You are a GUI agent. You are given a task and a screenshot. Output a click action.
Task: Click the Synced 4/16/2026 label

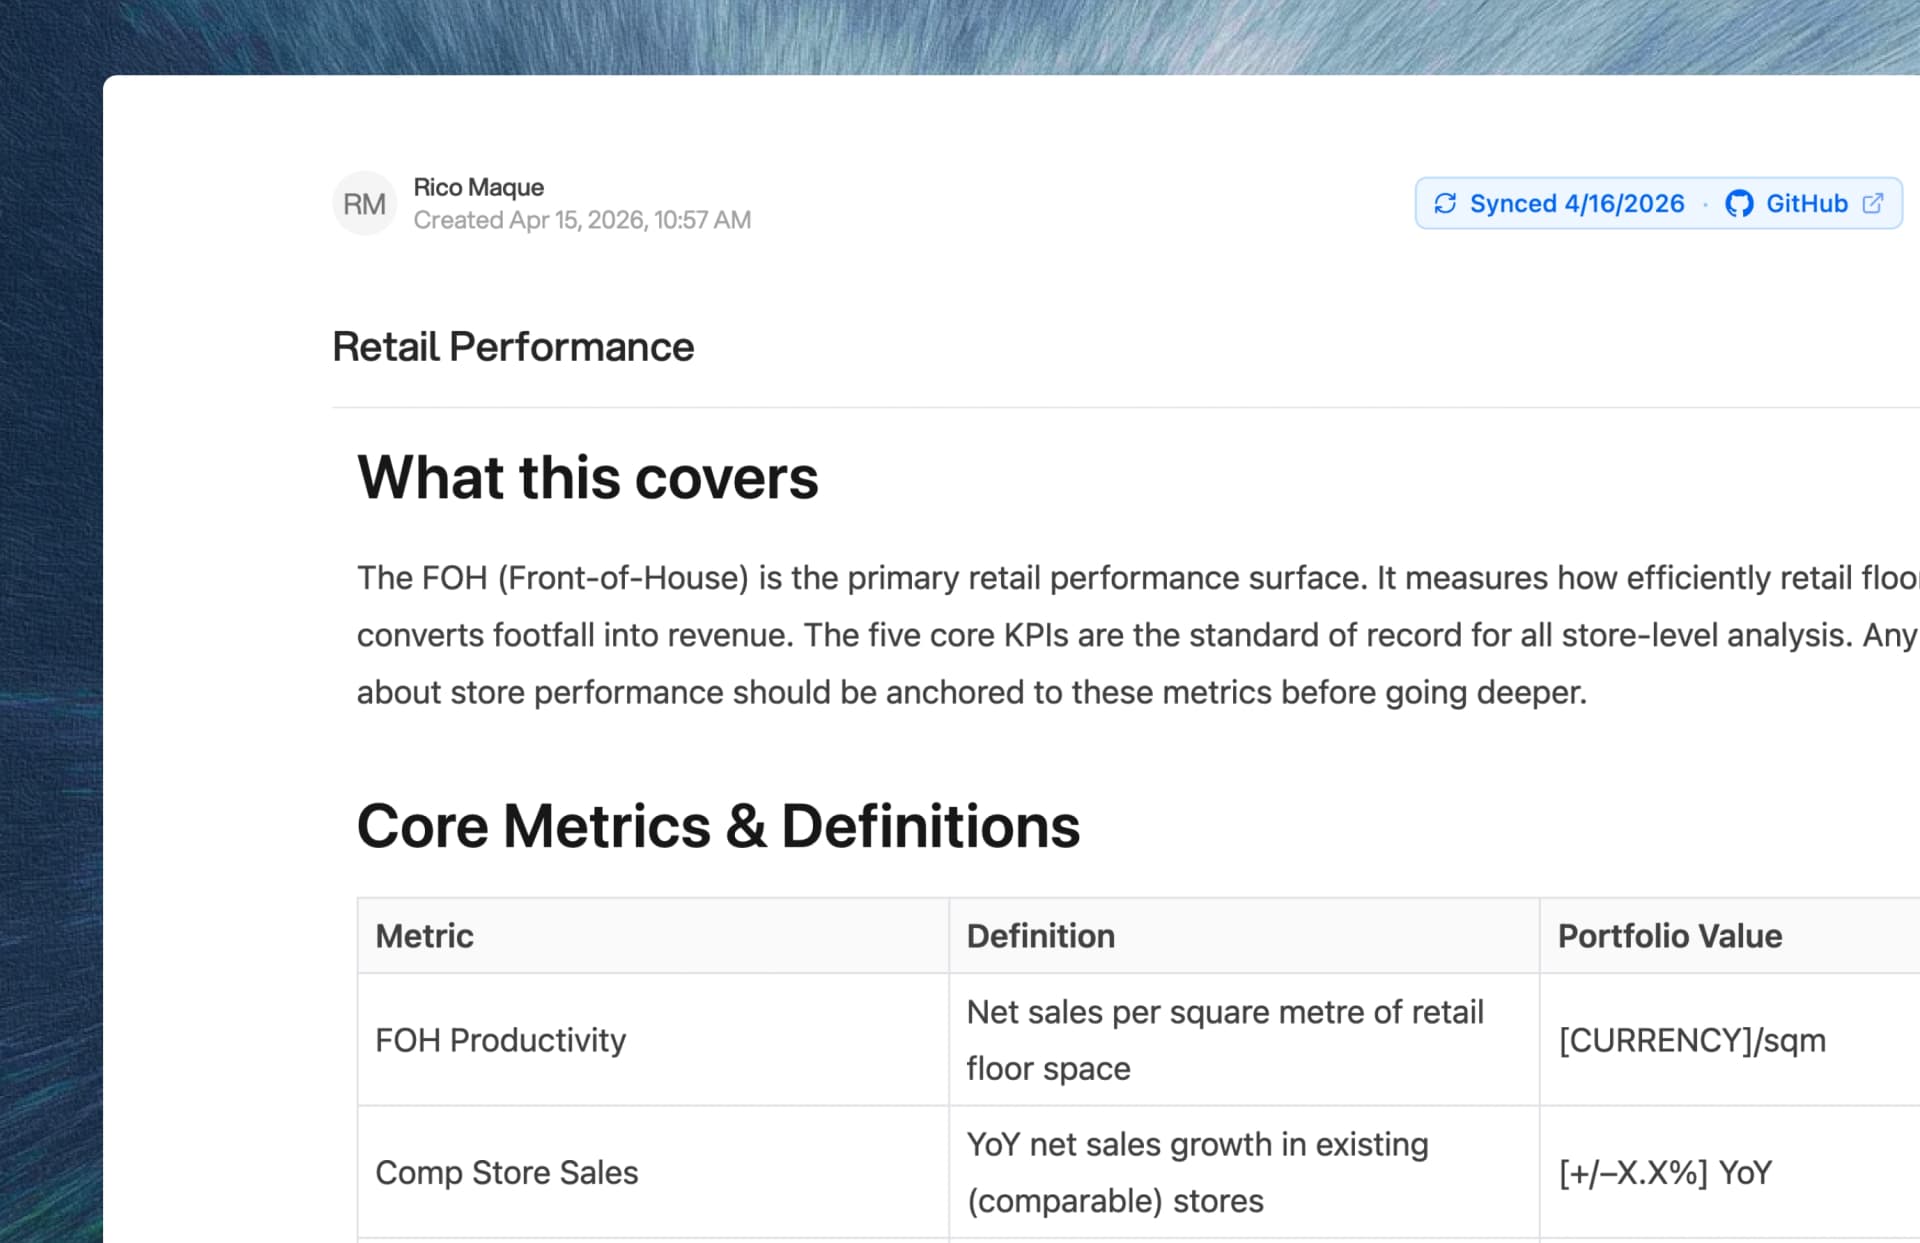click(x=1576, y=203)
